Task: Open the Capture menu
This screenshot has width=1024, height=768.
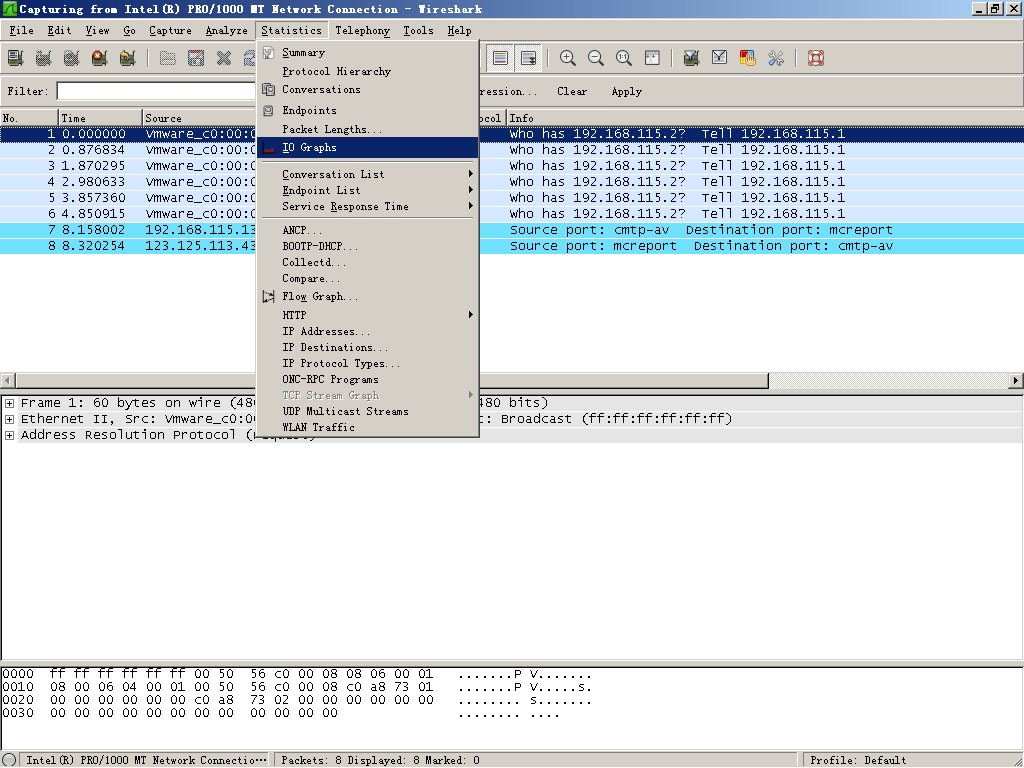Action: [170, 30]
